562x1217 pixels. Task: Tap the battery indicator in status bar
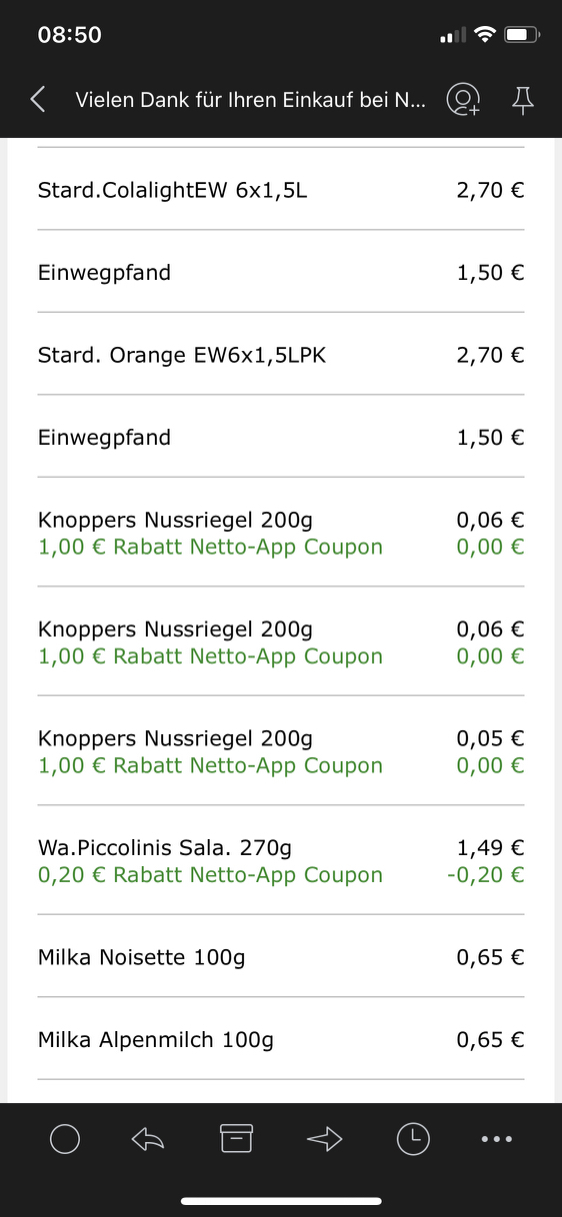[x=522, y=35]
